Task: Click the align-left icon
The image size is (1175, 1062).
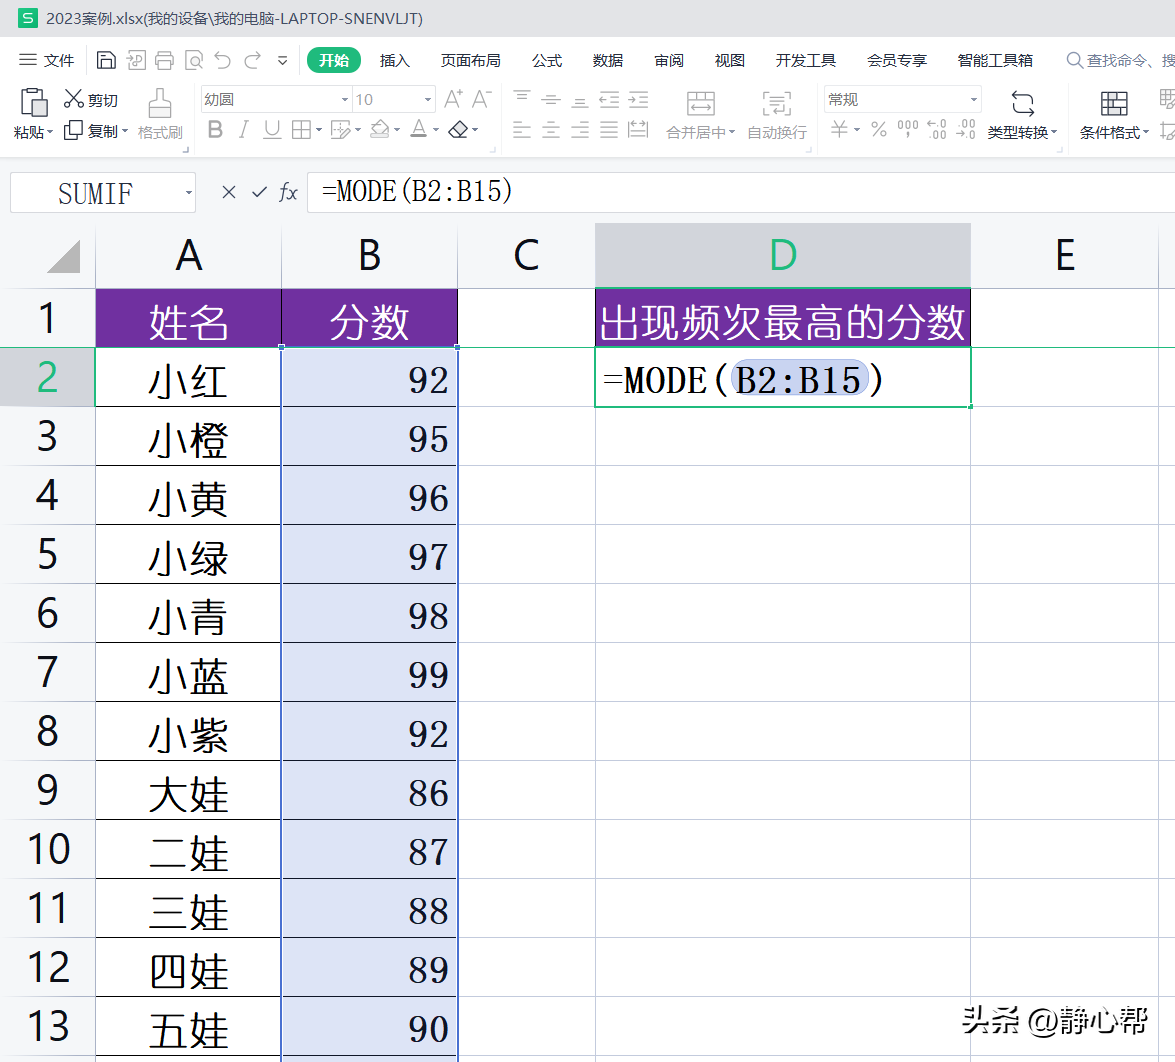Action: coord(522,130)
